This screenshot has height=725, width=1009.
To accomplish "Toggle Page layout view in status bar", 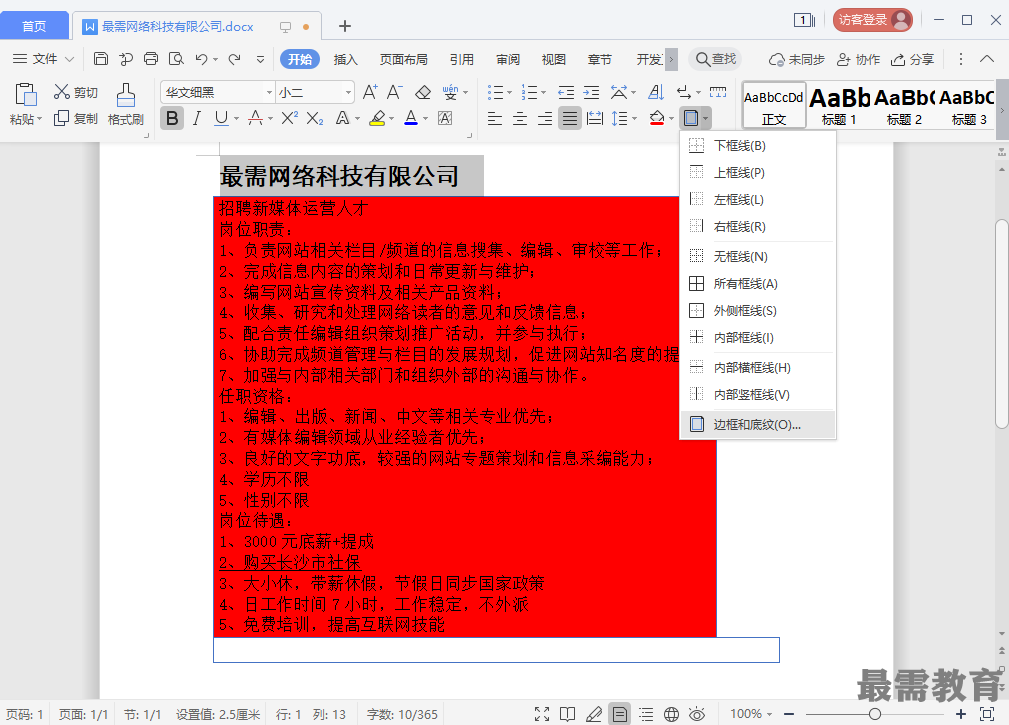I will coord(620,714).
